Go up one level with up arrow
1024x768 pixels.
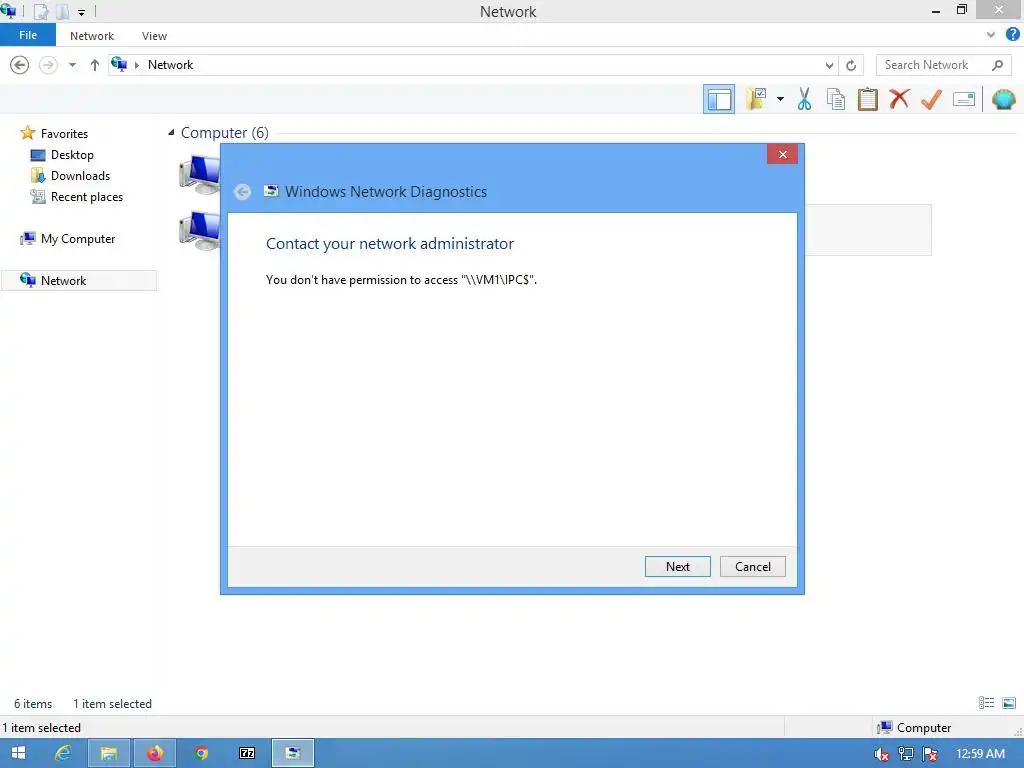pyautogui.click(x=95, y=65)
